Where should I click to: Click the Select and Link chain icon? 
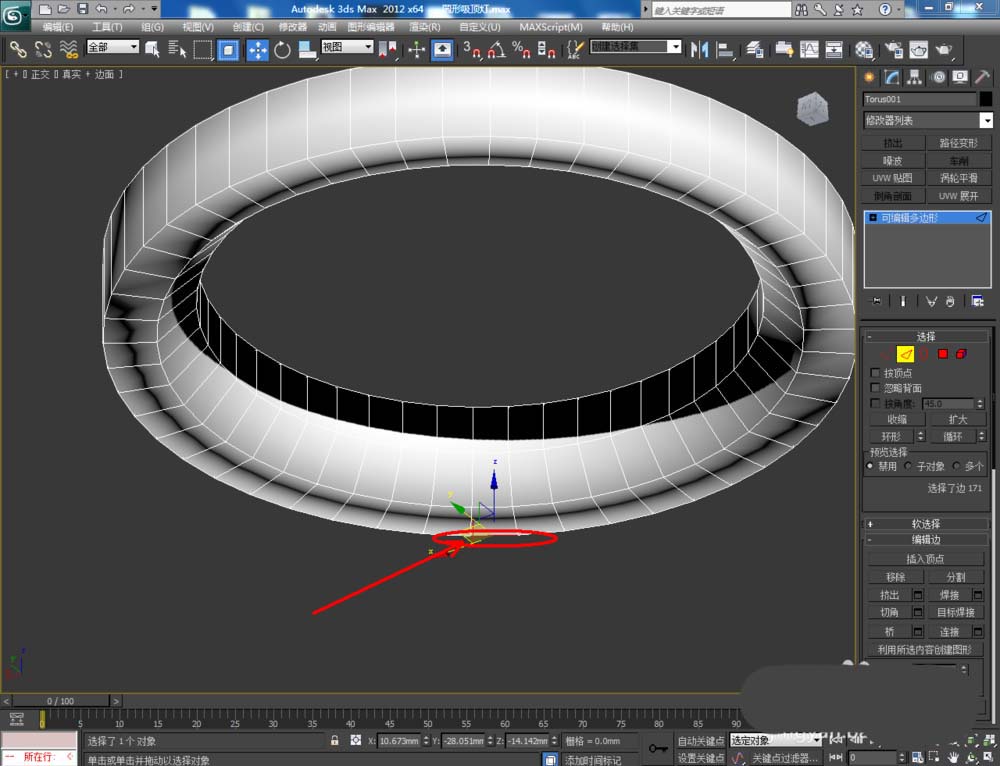[x=18, y=49]
